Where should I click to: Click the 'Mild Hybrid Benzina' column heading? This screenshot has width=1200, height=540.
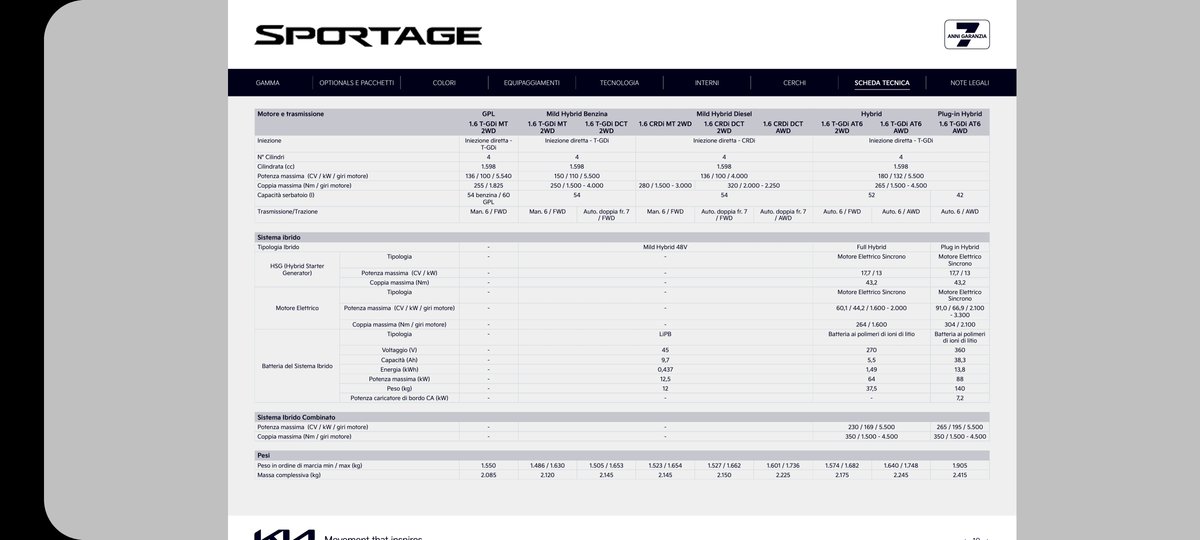coord(577,114)
